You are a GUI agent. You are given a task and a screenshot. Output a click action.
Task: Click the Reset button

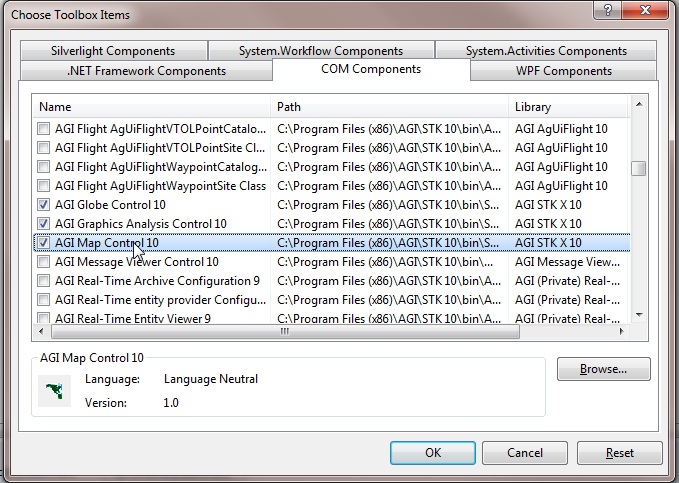click(619, 453)
